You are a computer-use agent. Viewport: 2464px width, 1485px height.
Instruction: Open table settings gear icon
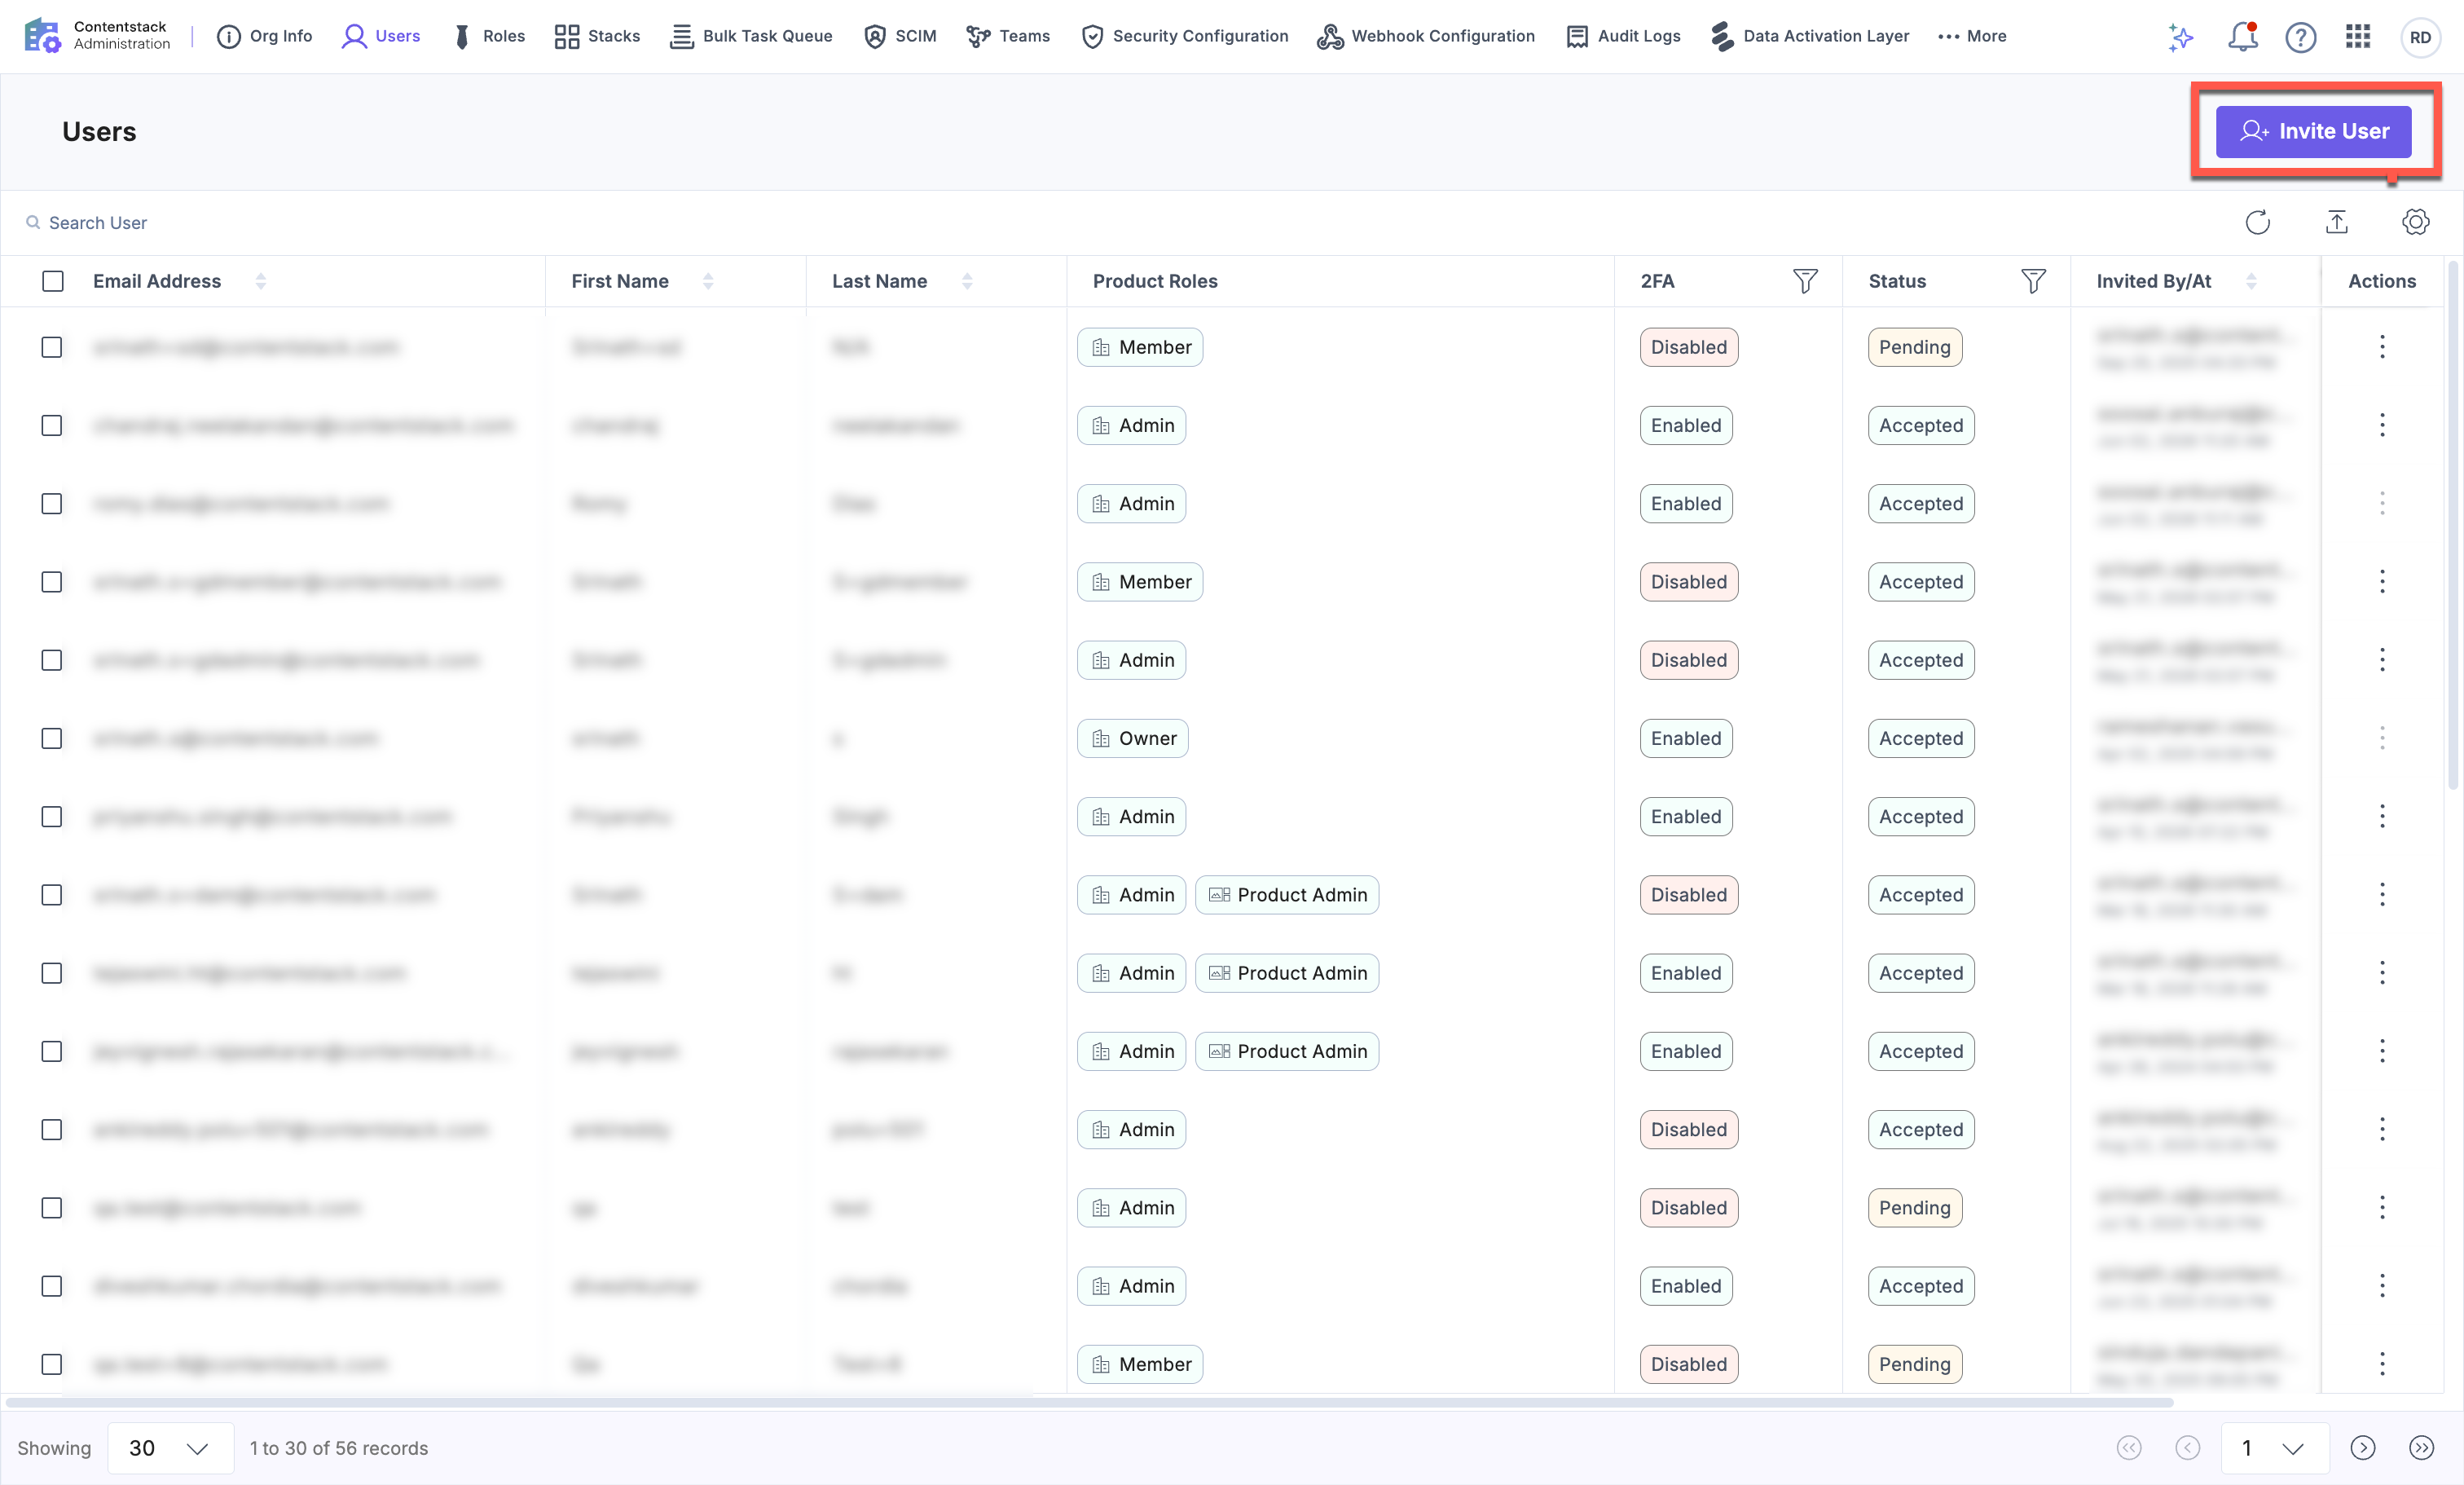[x=2415, y=222]
